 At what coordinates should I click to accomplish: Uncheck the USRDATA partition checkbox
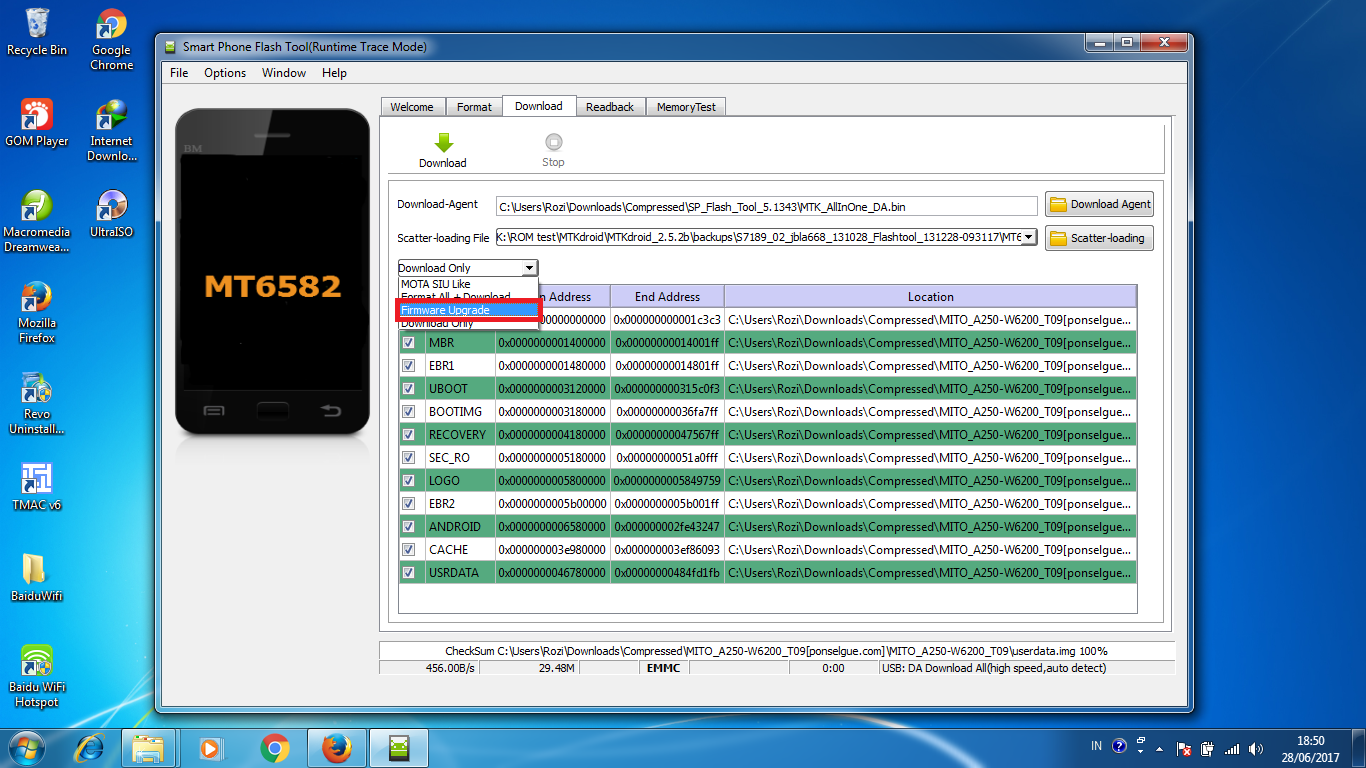[409, 573]
